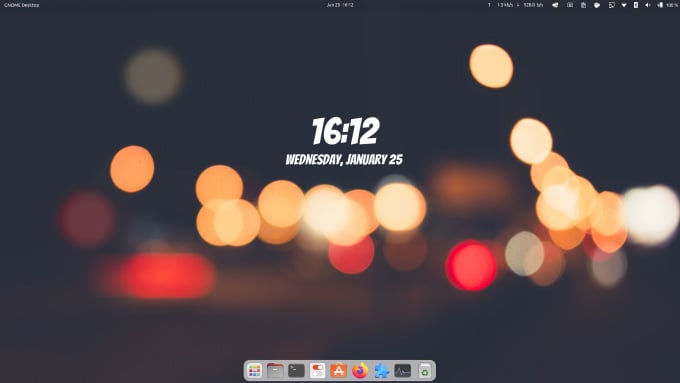Click the network speed indicator in the top bar

point(516,5)
